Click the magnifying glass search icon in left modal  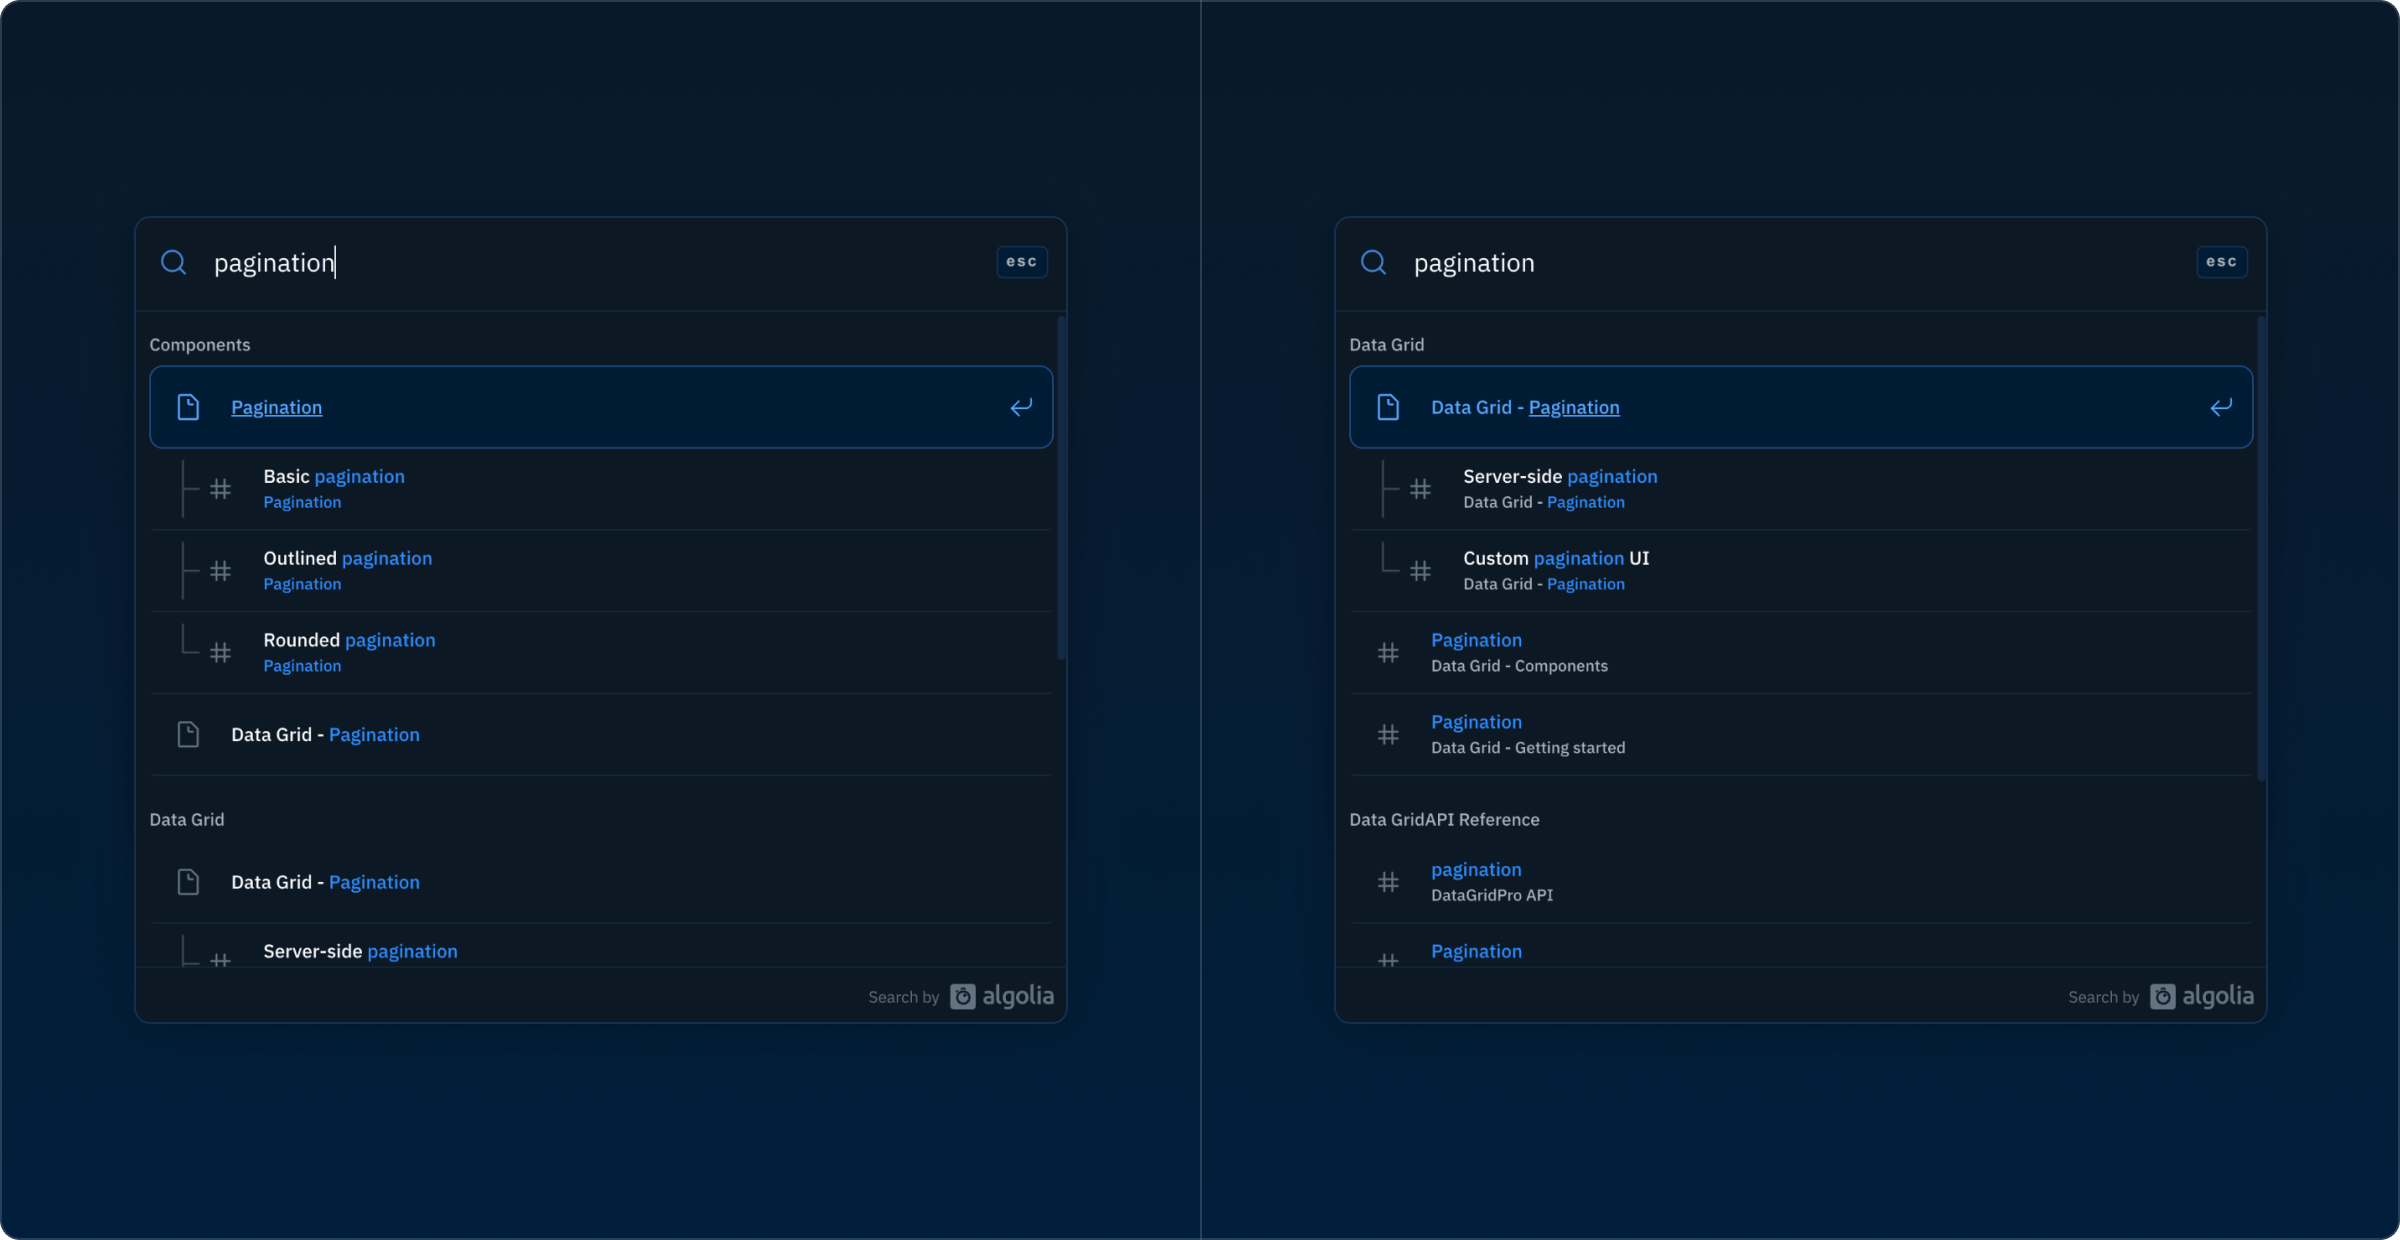(174, 262)
